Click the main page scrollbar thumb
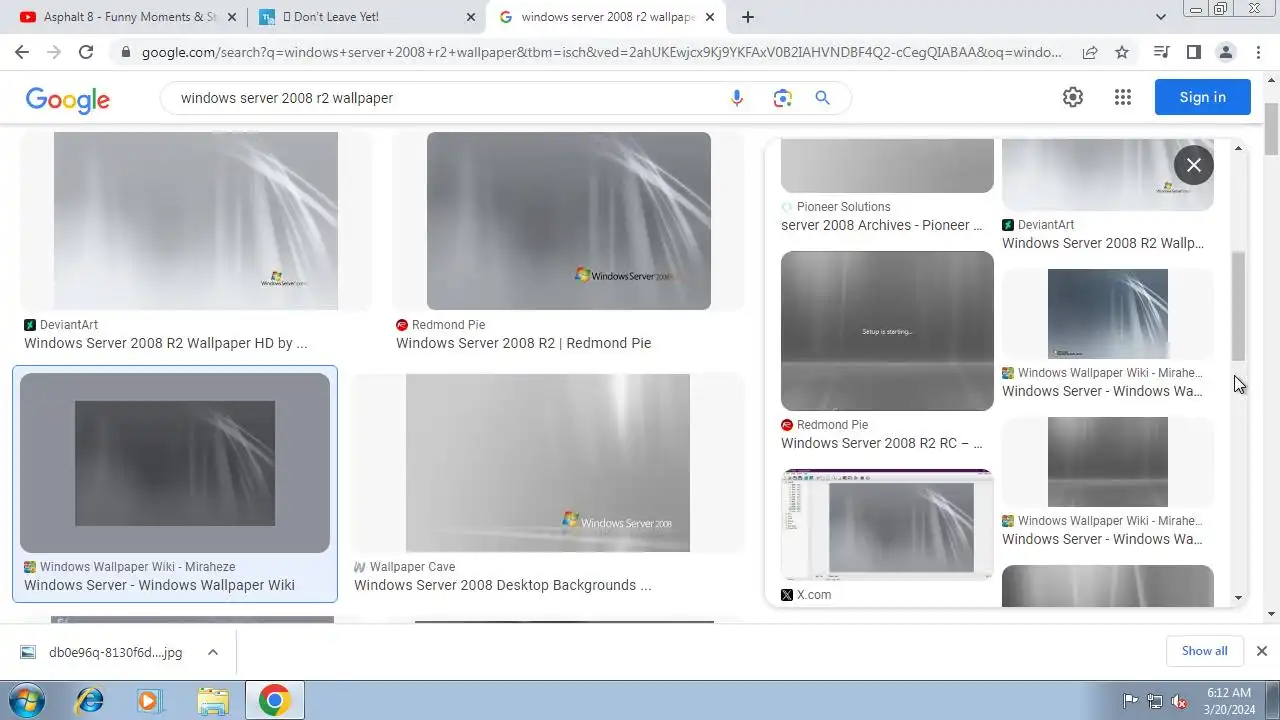 click(x=1271, y=129)
